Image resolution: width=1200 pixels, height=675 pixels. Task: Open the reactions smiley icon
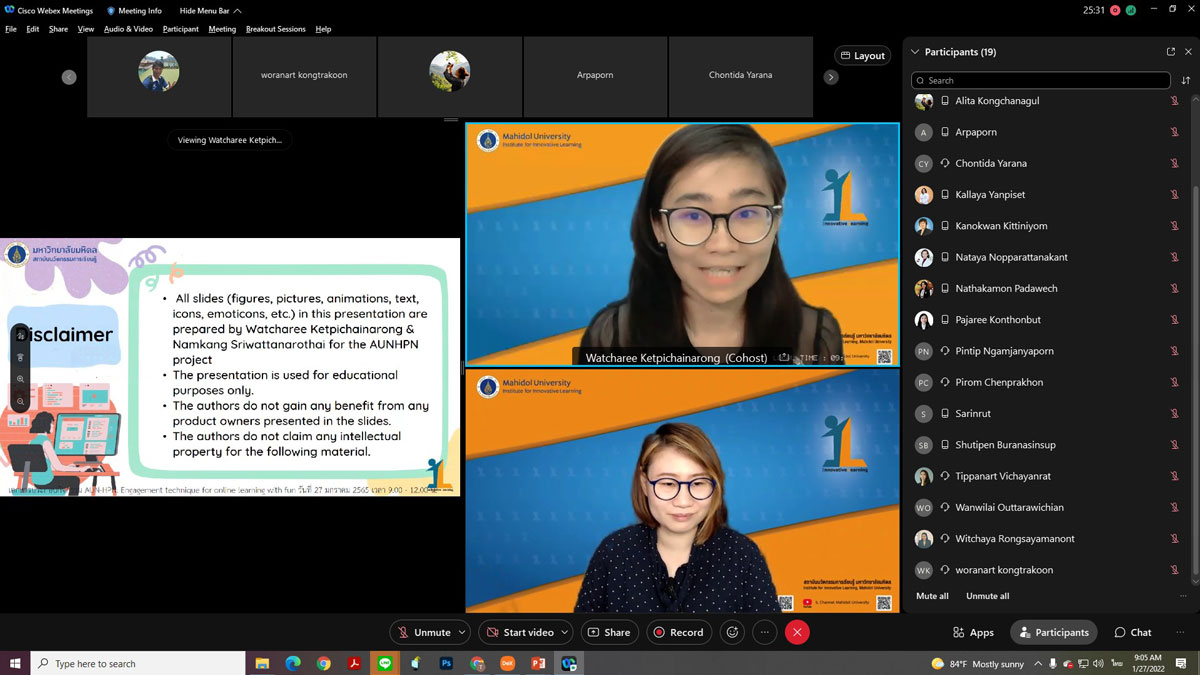[732, 632]
